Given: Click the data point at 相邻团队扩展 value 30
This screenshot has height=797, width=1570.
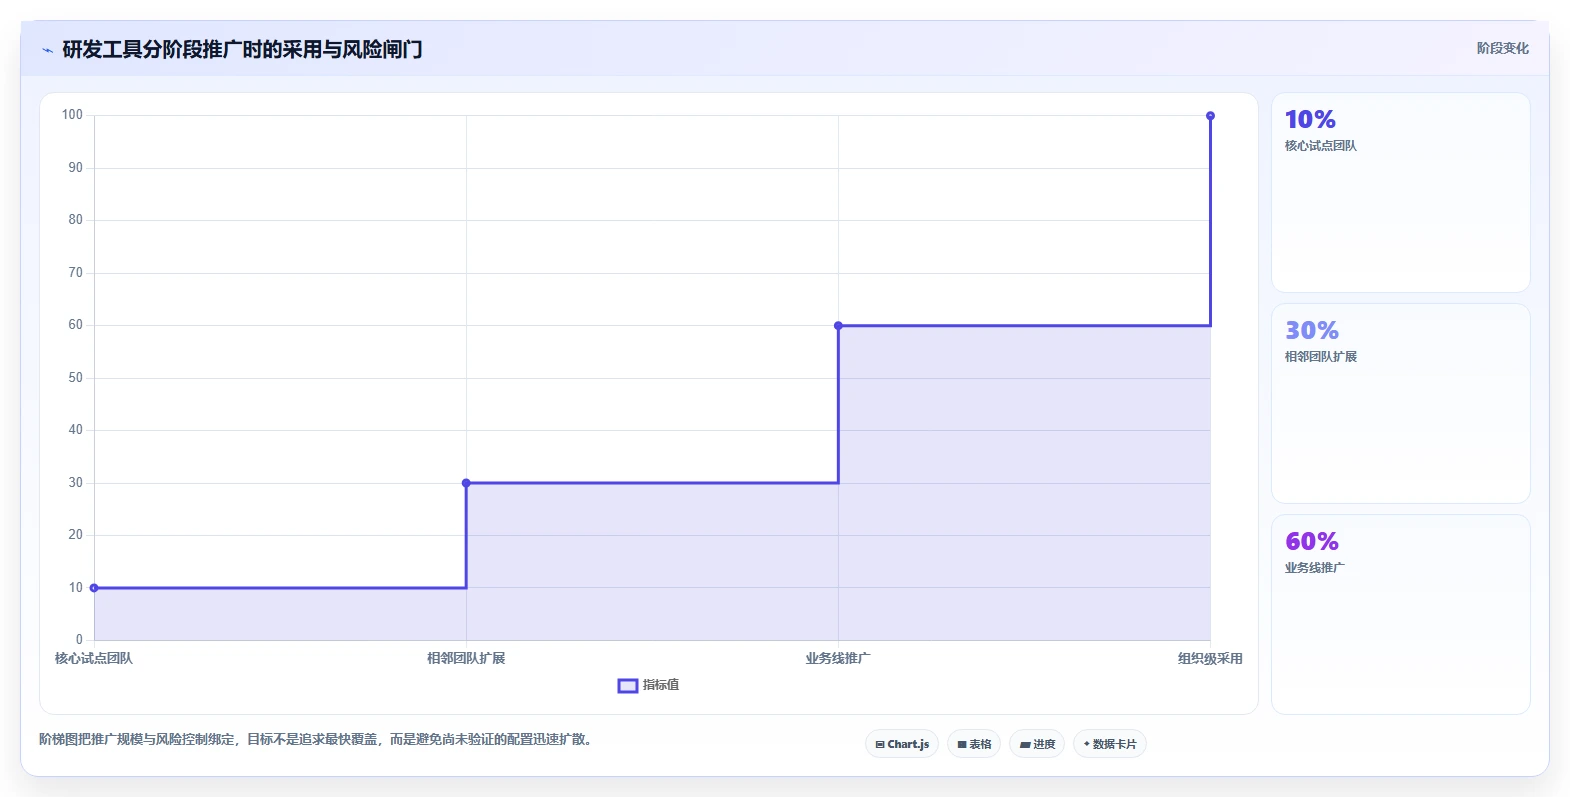Looking at the screenshot, I should (x=466, y=483).
